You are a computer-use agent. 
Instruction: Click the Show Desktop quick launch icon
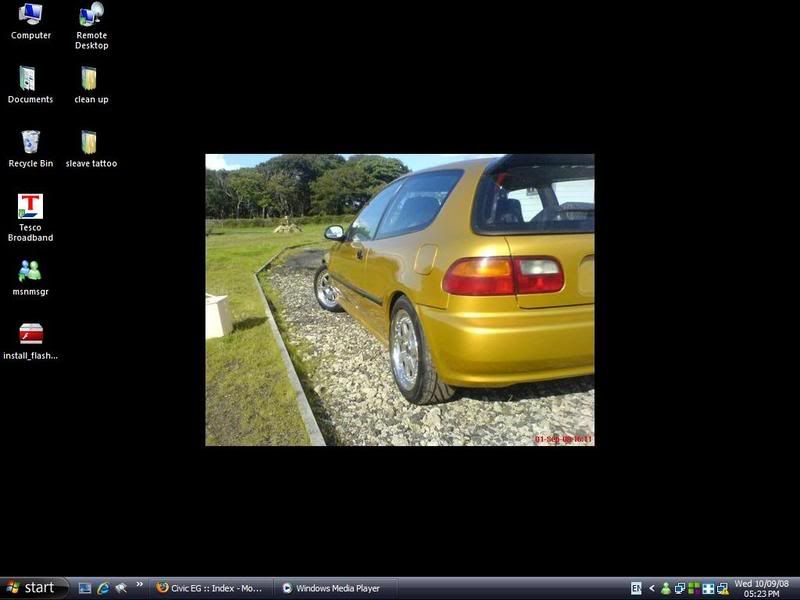pyautogui.click(x=85, y=588)
